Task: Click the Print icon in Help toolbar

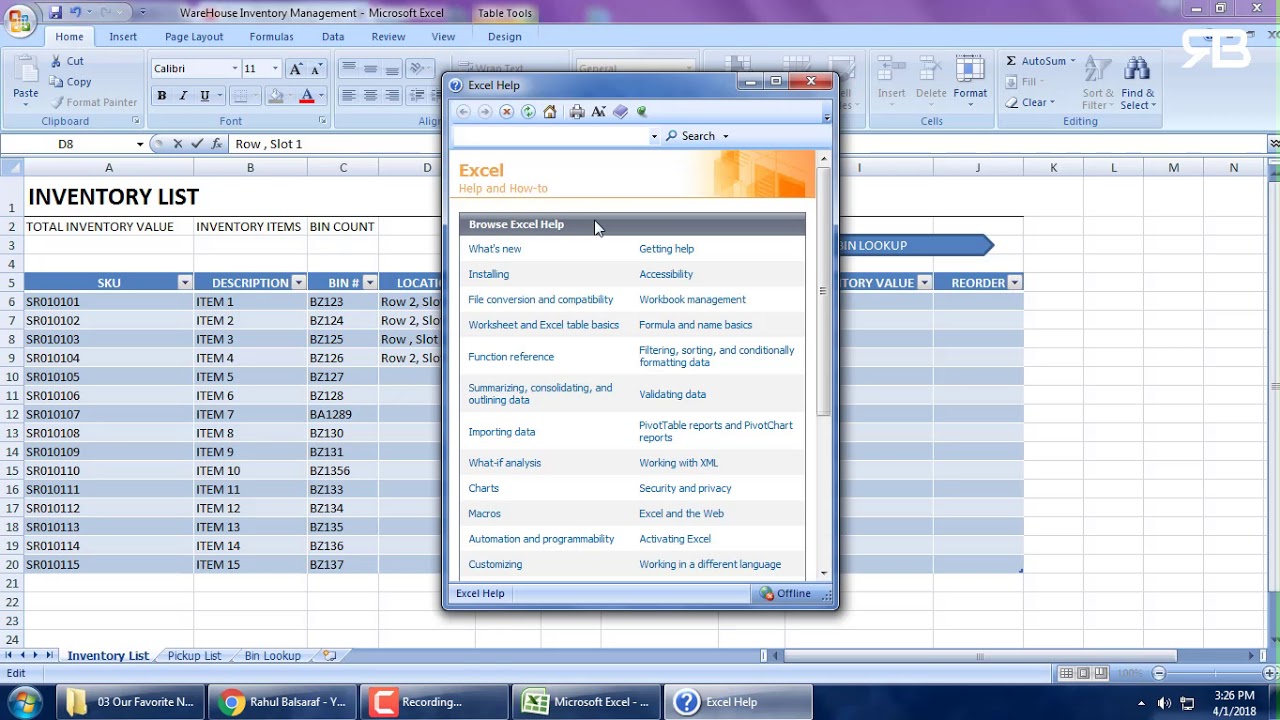Action: (x=577, y=112)
